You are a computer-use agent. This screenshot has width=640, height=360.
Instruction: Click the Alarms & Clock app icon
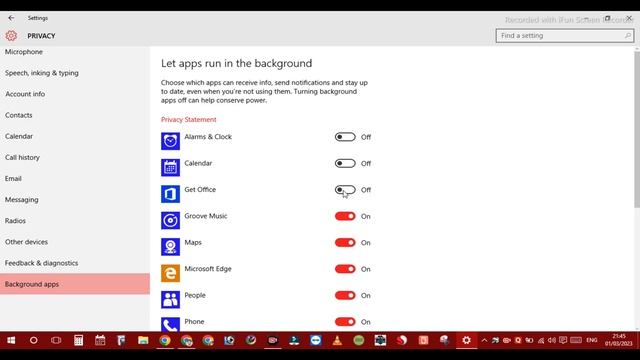(x=170, y=141)
